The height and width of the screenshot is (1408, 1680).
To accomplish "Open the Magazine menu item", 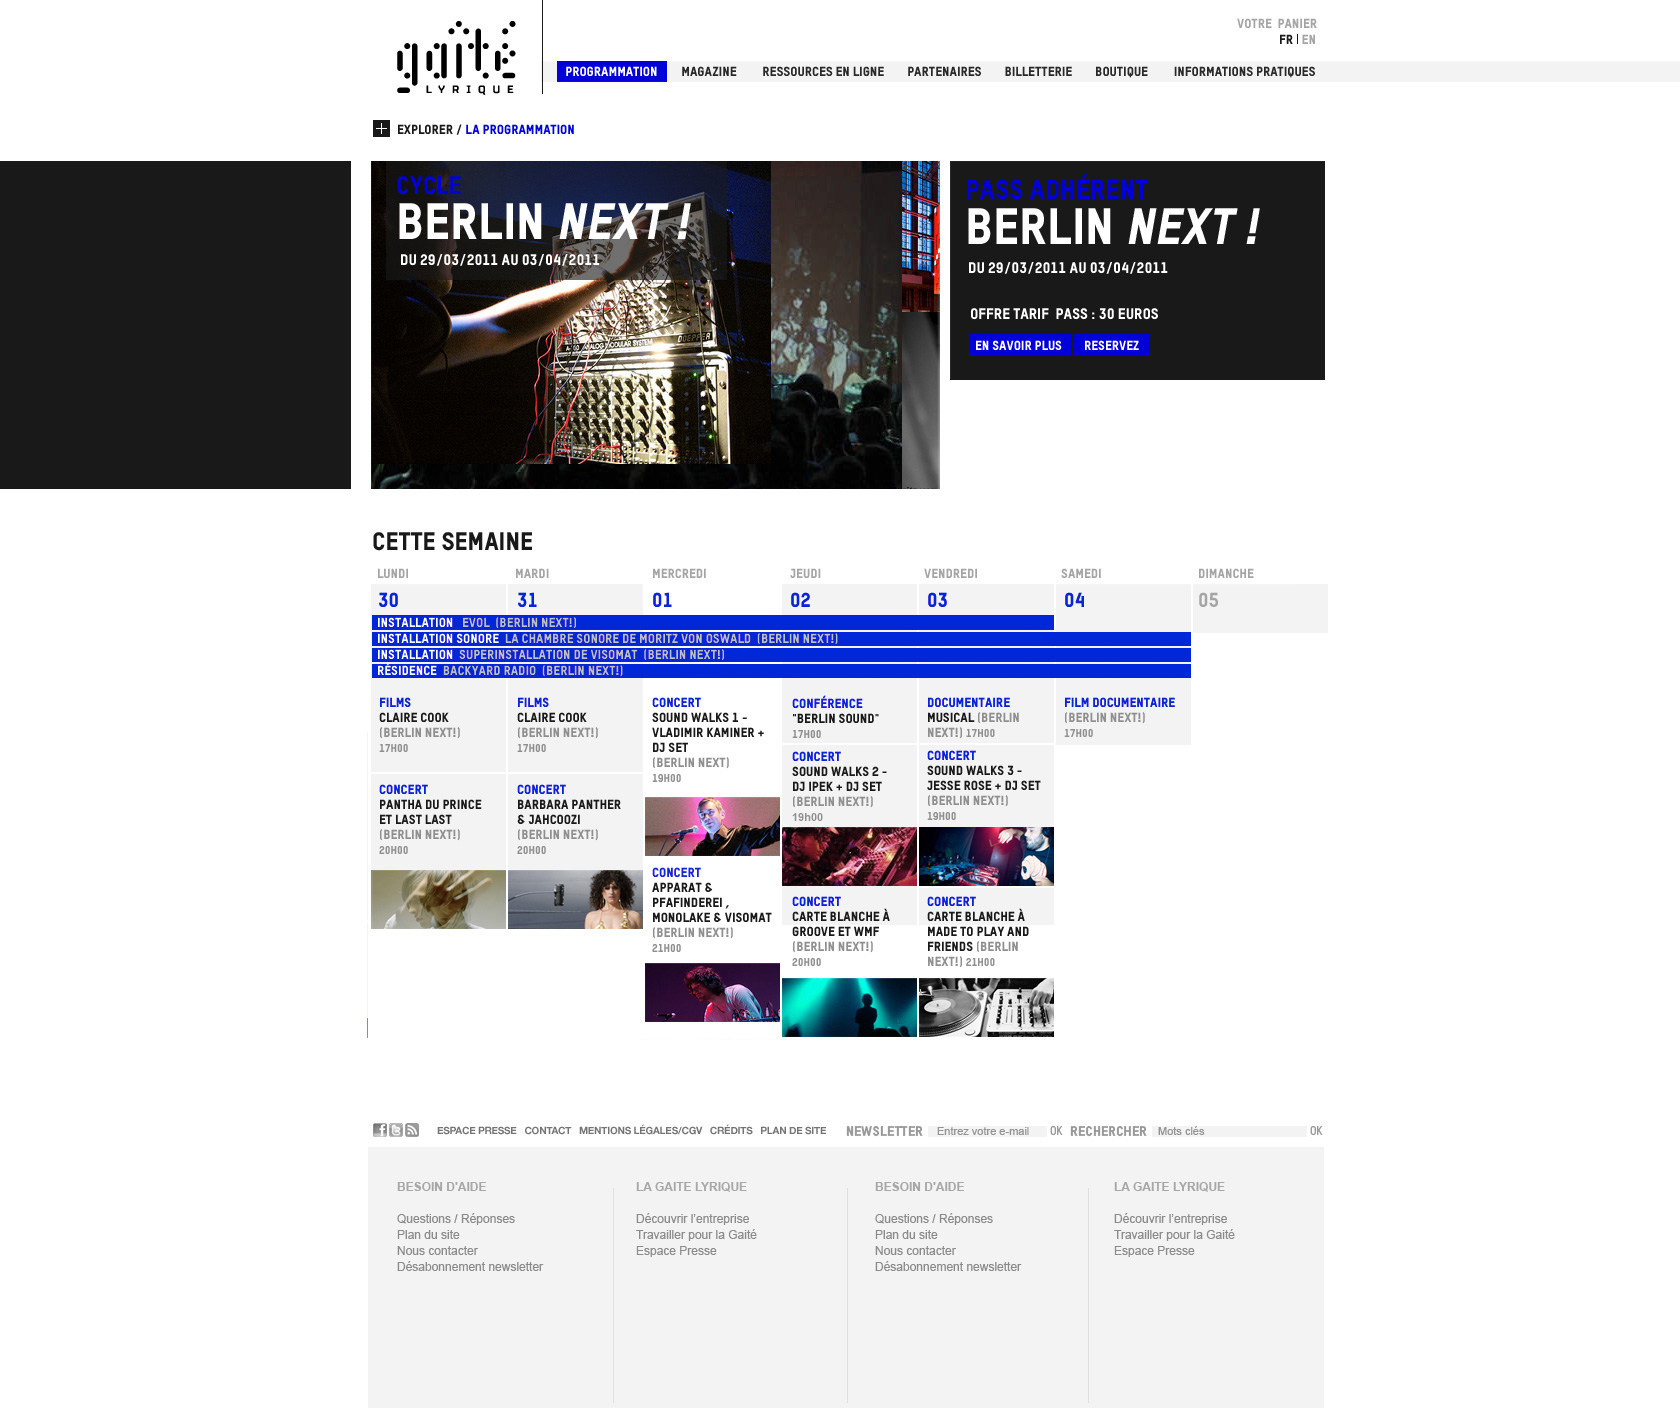I will 709,72.
